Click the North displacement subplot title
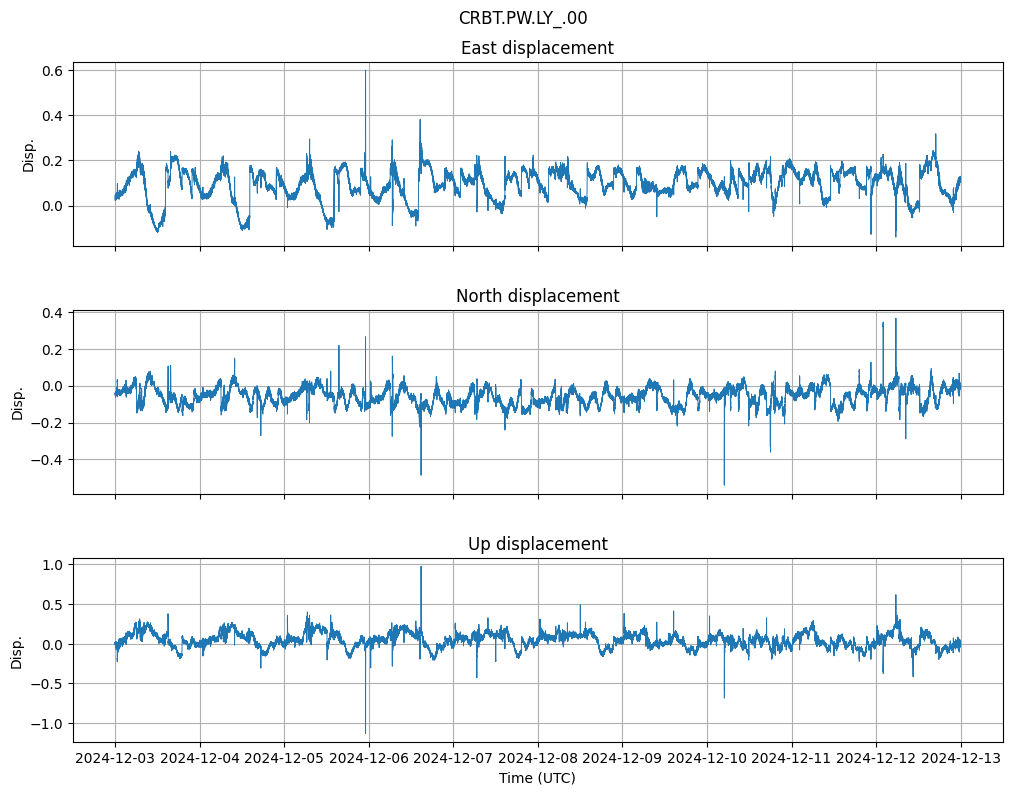1012x795 pixels. [537, 296]
